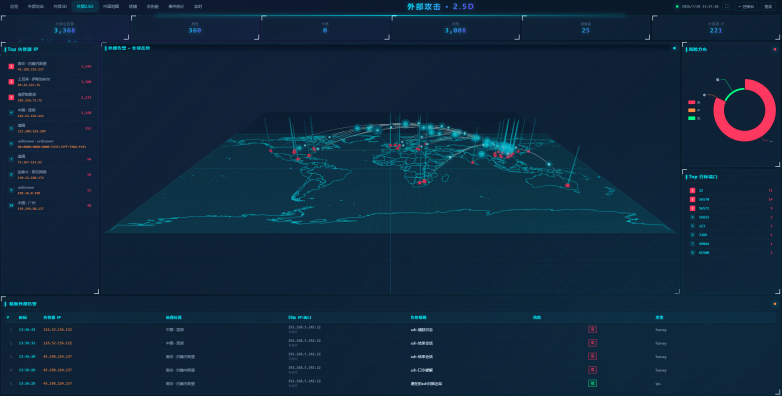This screenshot has width=782, height=396.
Task: Click the attacker IP in alert row 5
Action: (58, 384)
